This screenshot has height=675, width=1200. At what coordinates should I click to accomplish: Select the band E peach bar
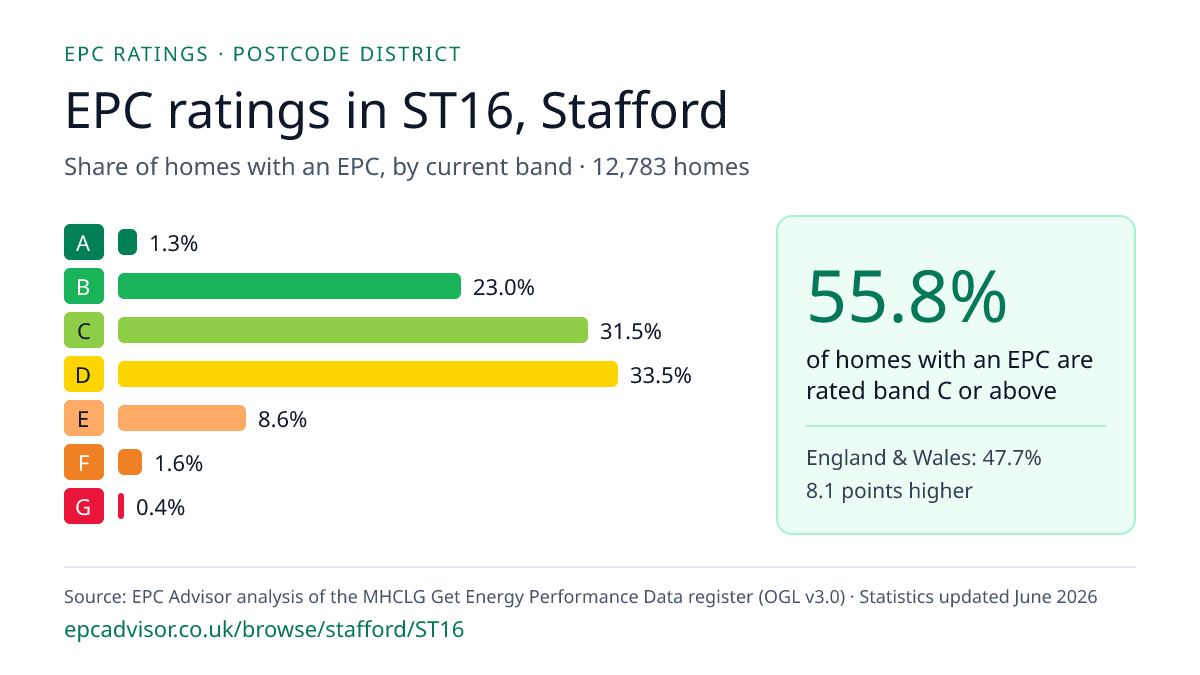pos(182,419)
